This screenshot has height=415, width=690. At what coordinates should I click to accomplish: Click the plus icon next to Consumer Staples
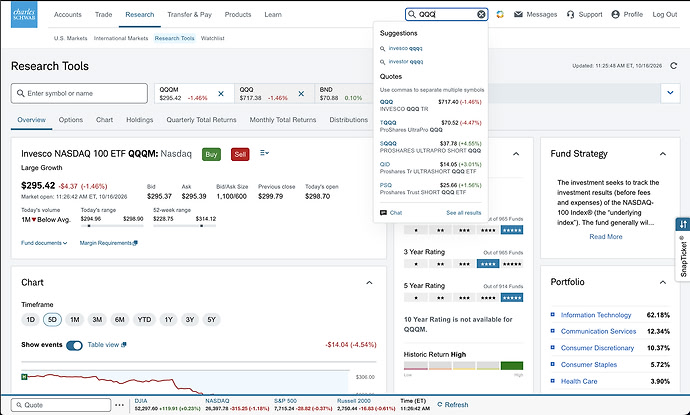click(x=553, y=364)
